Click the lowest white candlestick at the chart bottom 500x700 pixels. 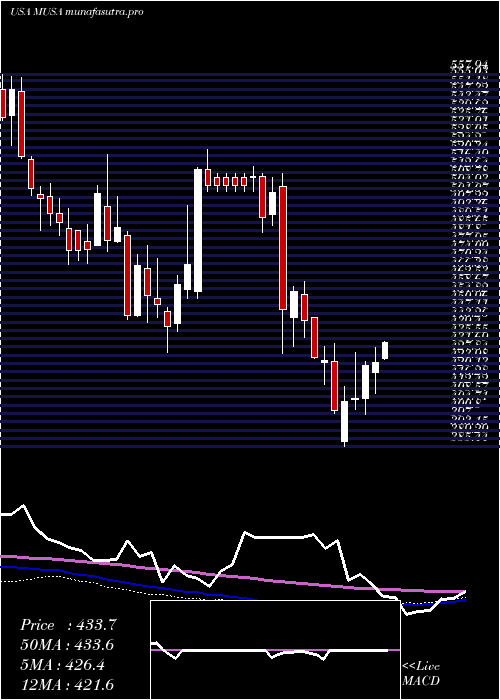coord(344,421)
